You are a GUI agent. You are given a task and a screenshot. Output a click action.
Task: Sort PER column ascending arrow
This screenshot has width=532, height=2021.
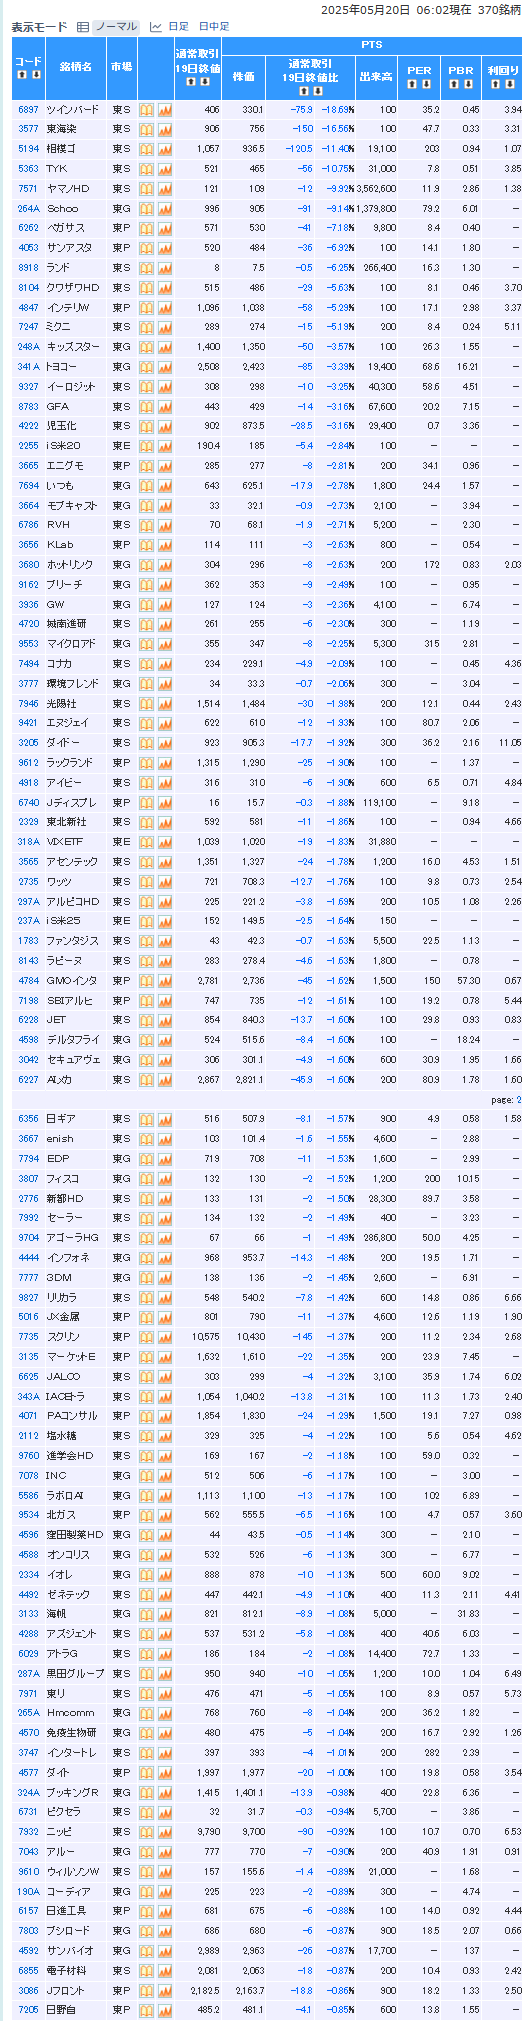[412, 83]
